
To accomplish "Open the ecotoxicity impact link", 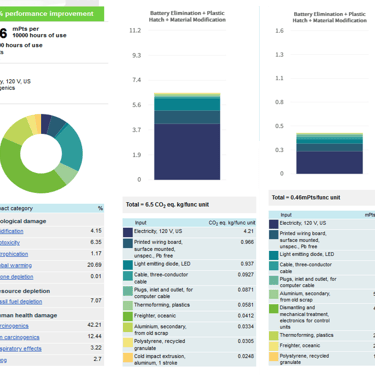I will [10, 242].
